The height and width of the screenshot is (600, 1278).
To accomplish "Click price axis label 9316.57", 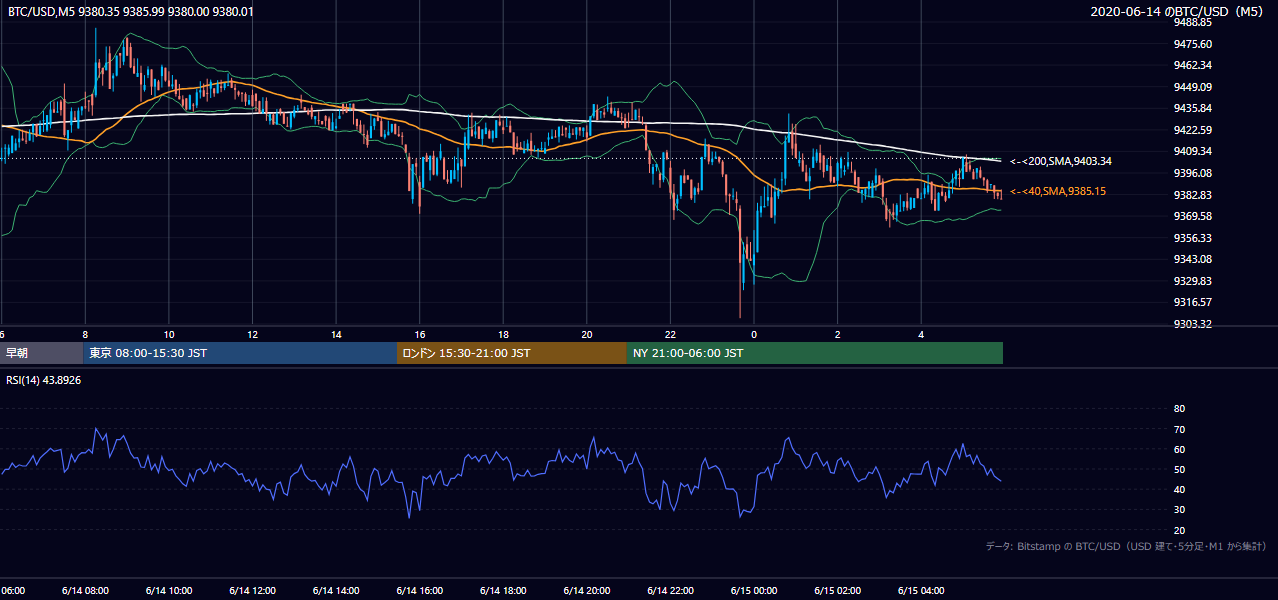I will click(x=1193, y=302).
